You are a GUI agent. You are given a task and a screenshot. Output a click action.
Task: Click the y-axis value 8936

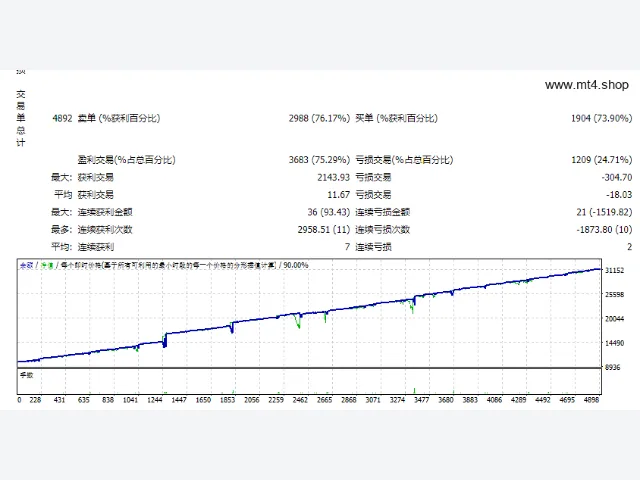click(612, 367)
